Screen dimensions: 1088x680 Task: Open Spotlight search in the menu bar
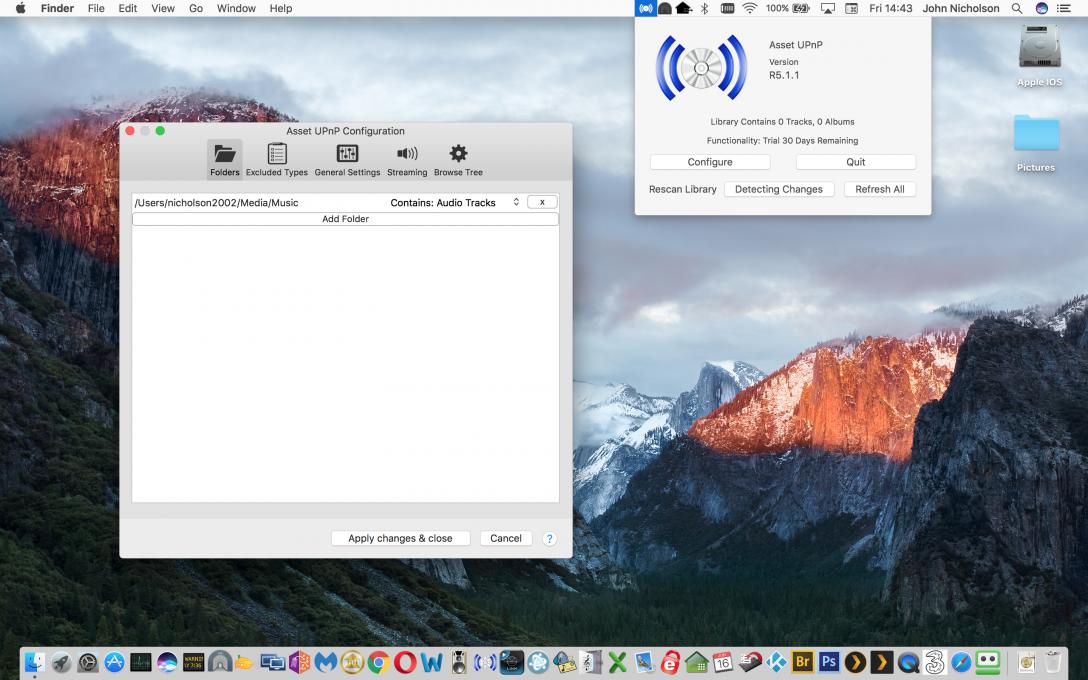coord(1017,8)
